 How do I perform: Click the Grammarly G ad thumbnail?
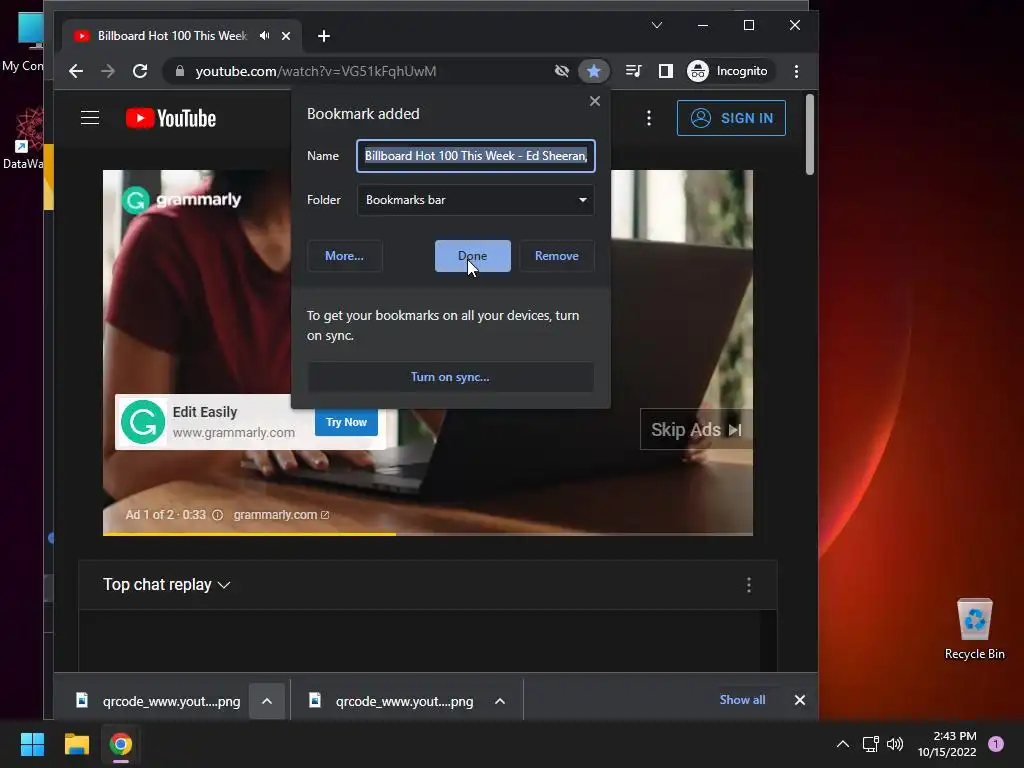tap(143, 422)
